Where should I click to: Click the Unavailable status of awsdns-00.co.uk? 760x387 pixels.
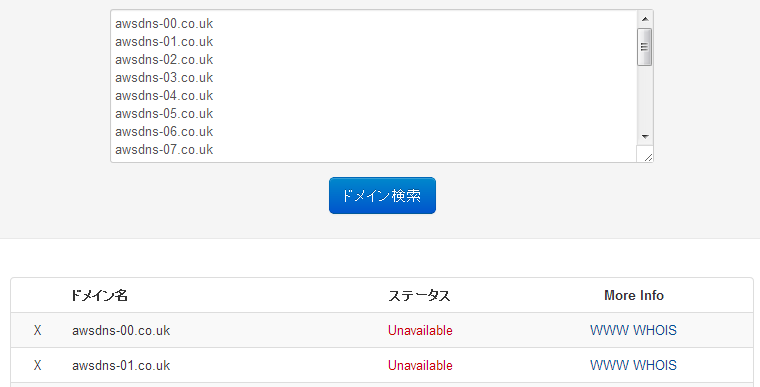pos(420,330)
